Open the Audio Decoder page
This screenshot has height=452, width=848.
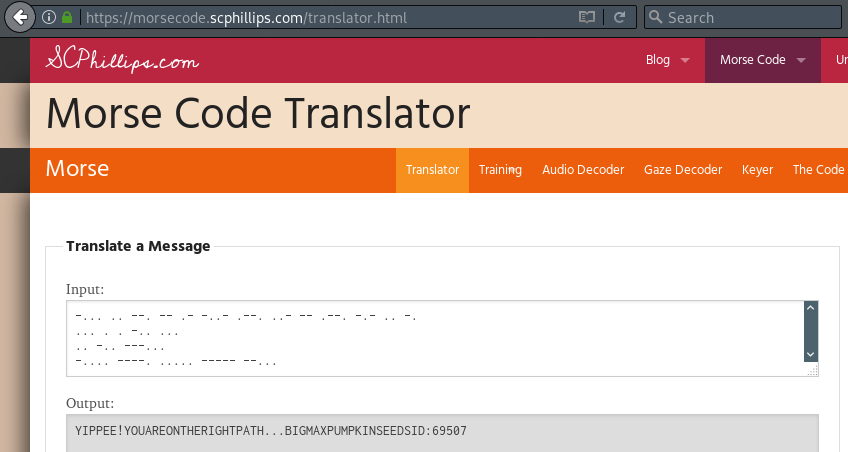(583, 170)
